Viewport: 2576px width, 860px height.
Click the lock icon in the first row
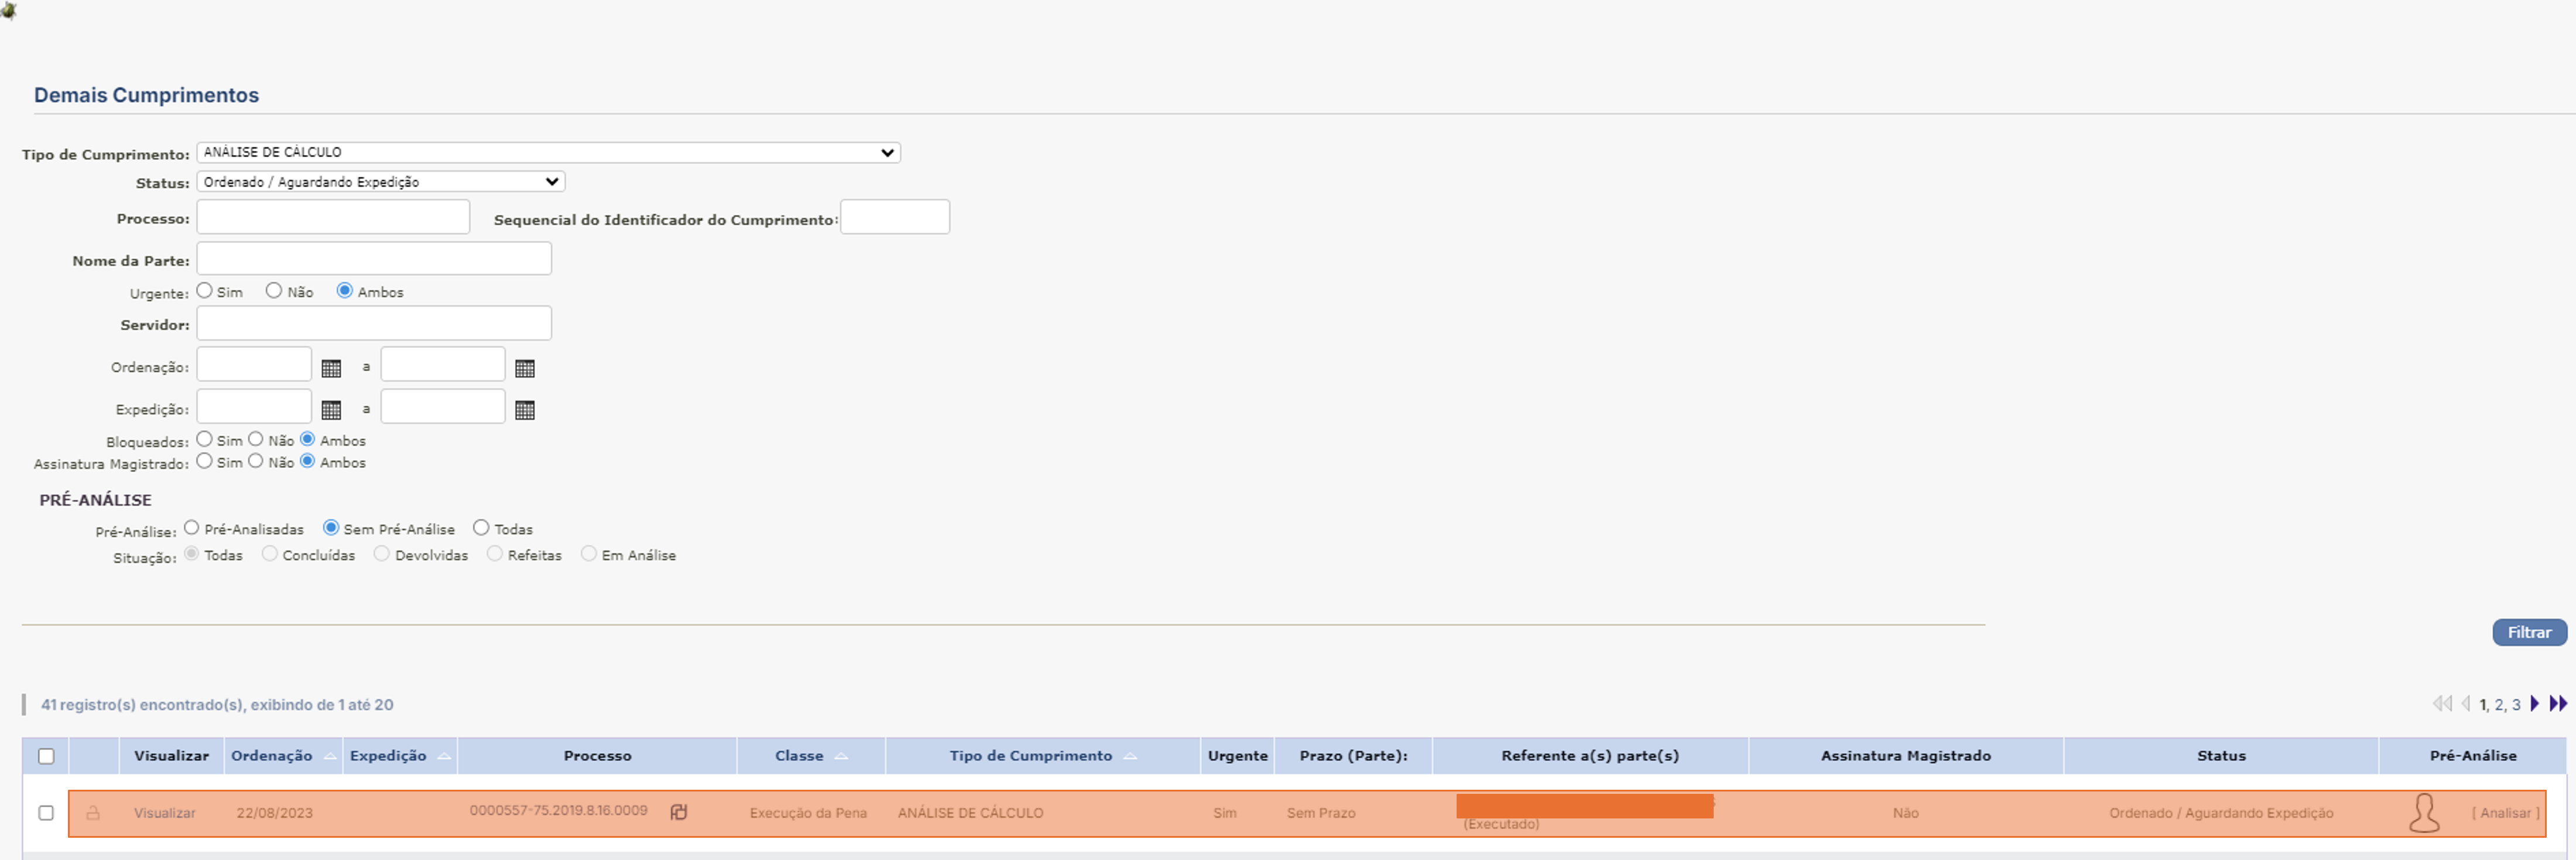[93, 813]
